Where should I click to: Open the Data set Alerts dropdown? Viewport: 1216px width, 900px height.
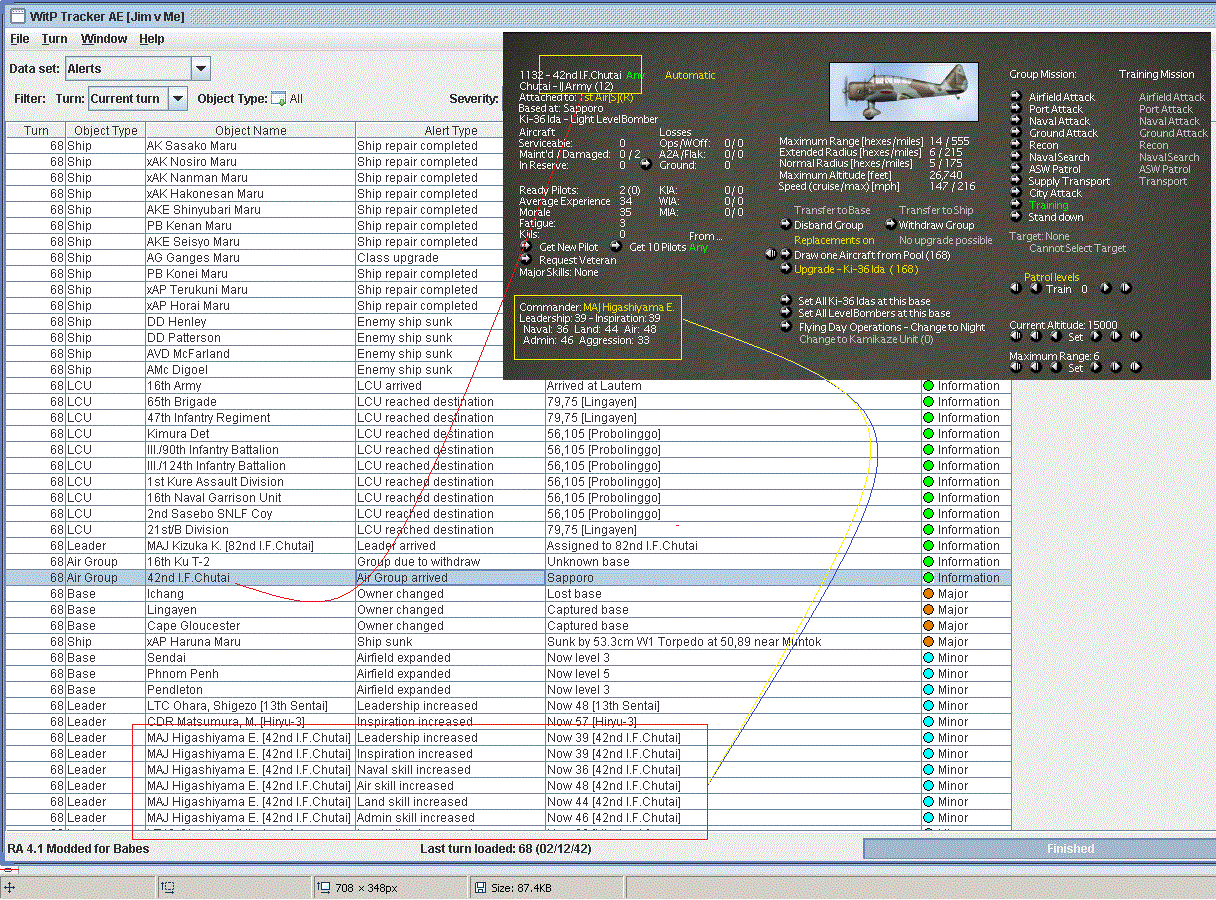pyautogui.click(x=200, y=69)
